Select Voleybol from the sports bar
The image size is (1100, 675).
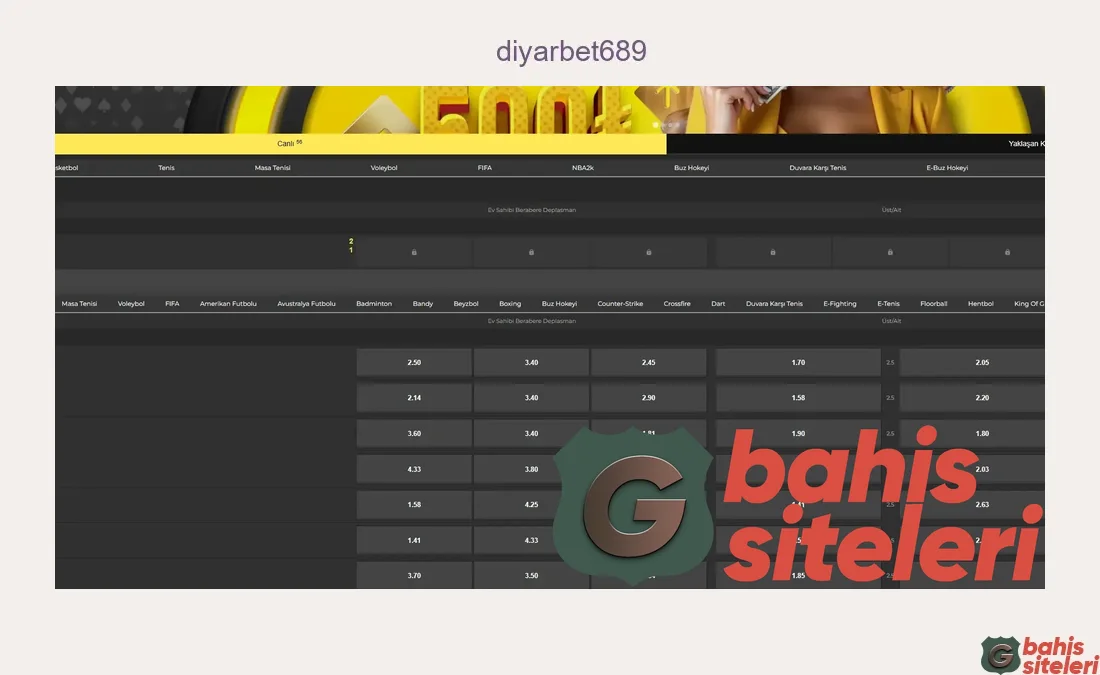pyautogui.click(x=384, y=167)
